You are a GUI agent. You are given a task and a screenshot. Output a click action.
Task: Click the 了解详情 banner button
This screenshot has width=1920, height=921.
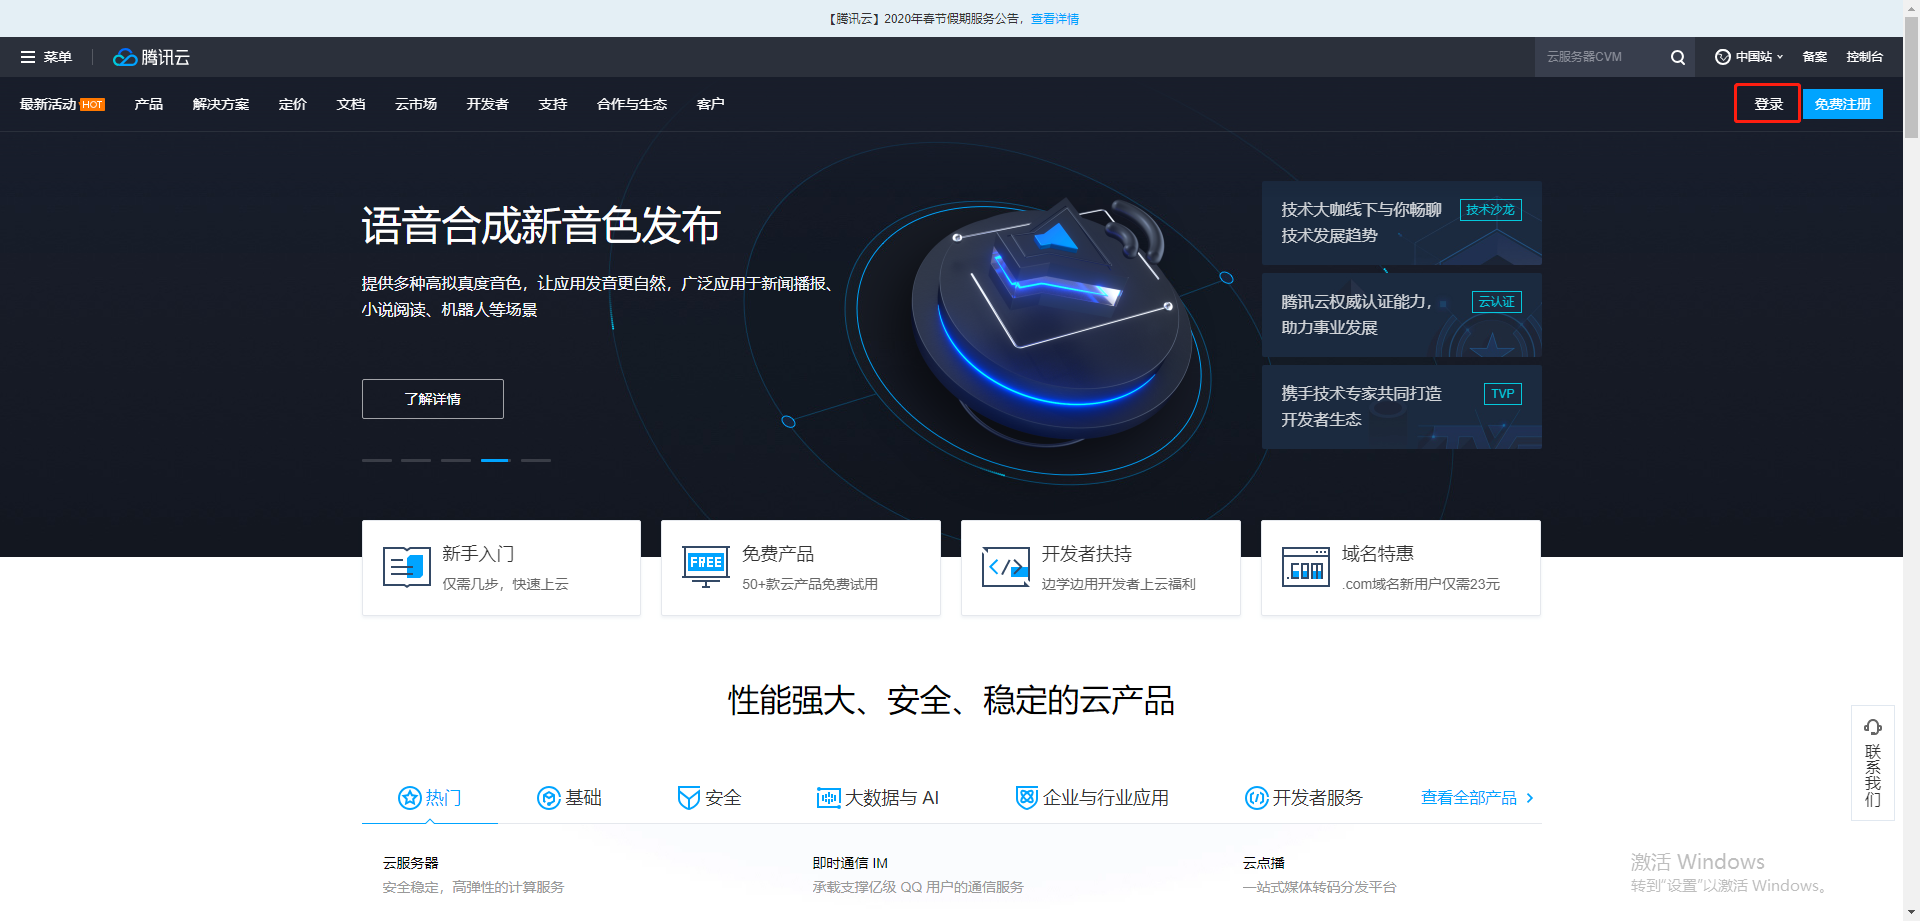tap(433, 399)
